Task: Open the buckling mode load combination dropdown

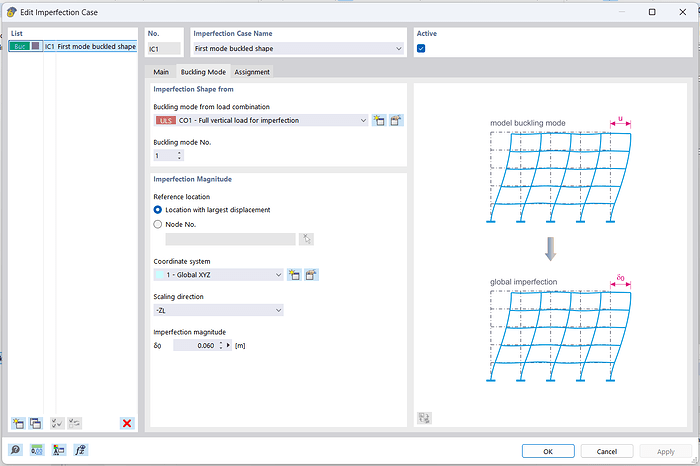Action: point(362,121)
